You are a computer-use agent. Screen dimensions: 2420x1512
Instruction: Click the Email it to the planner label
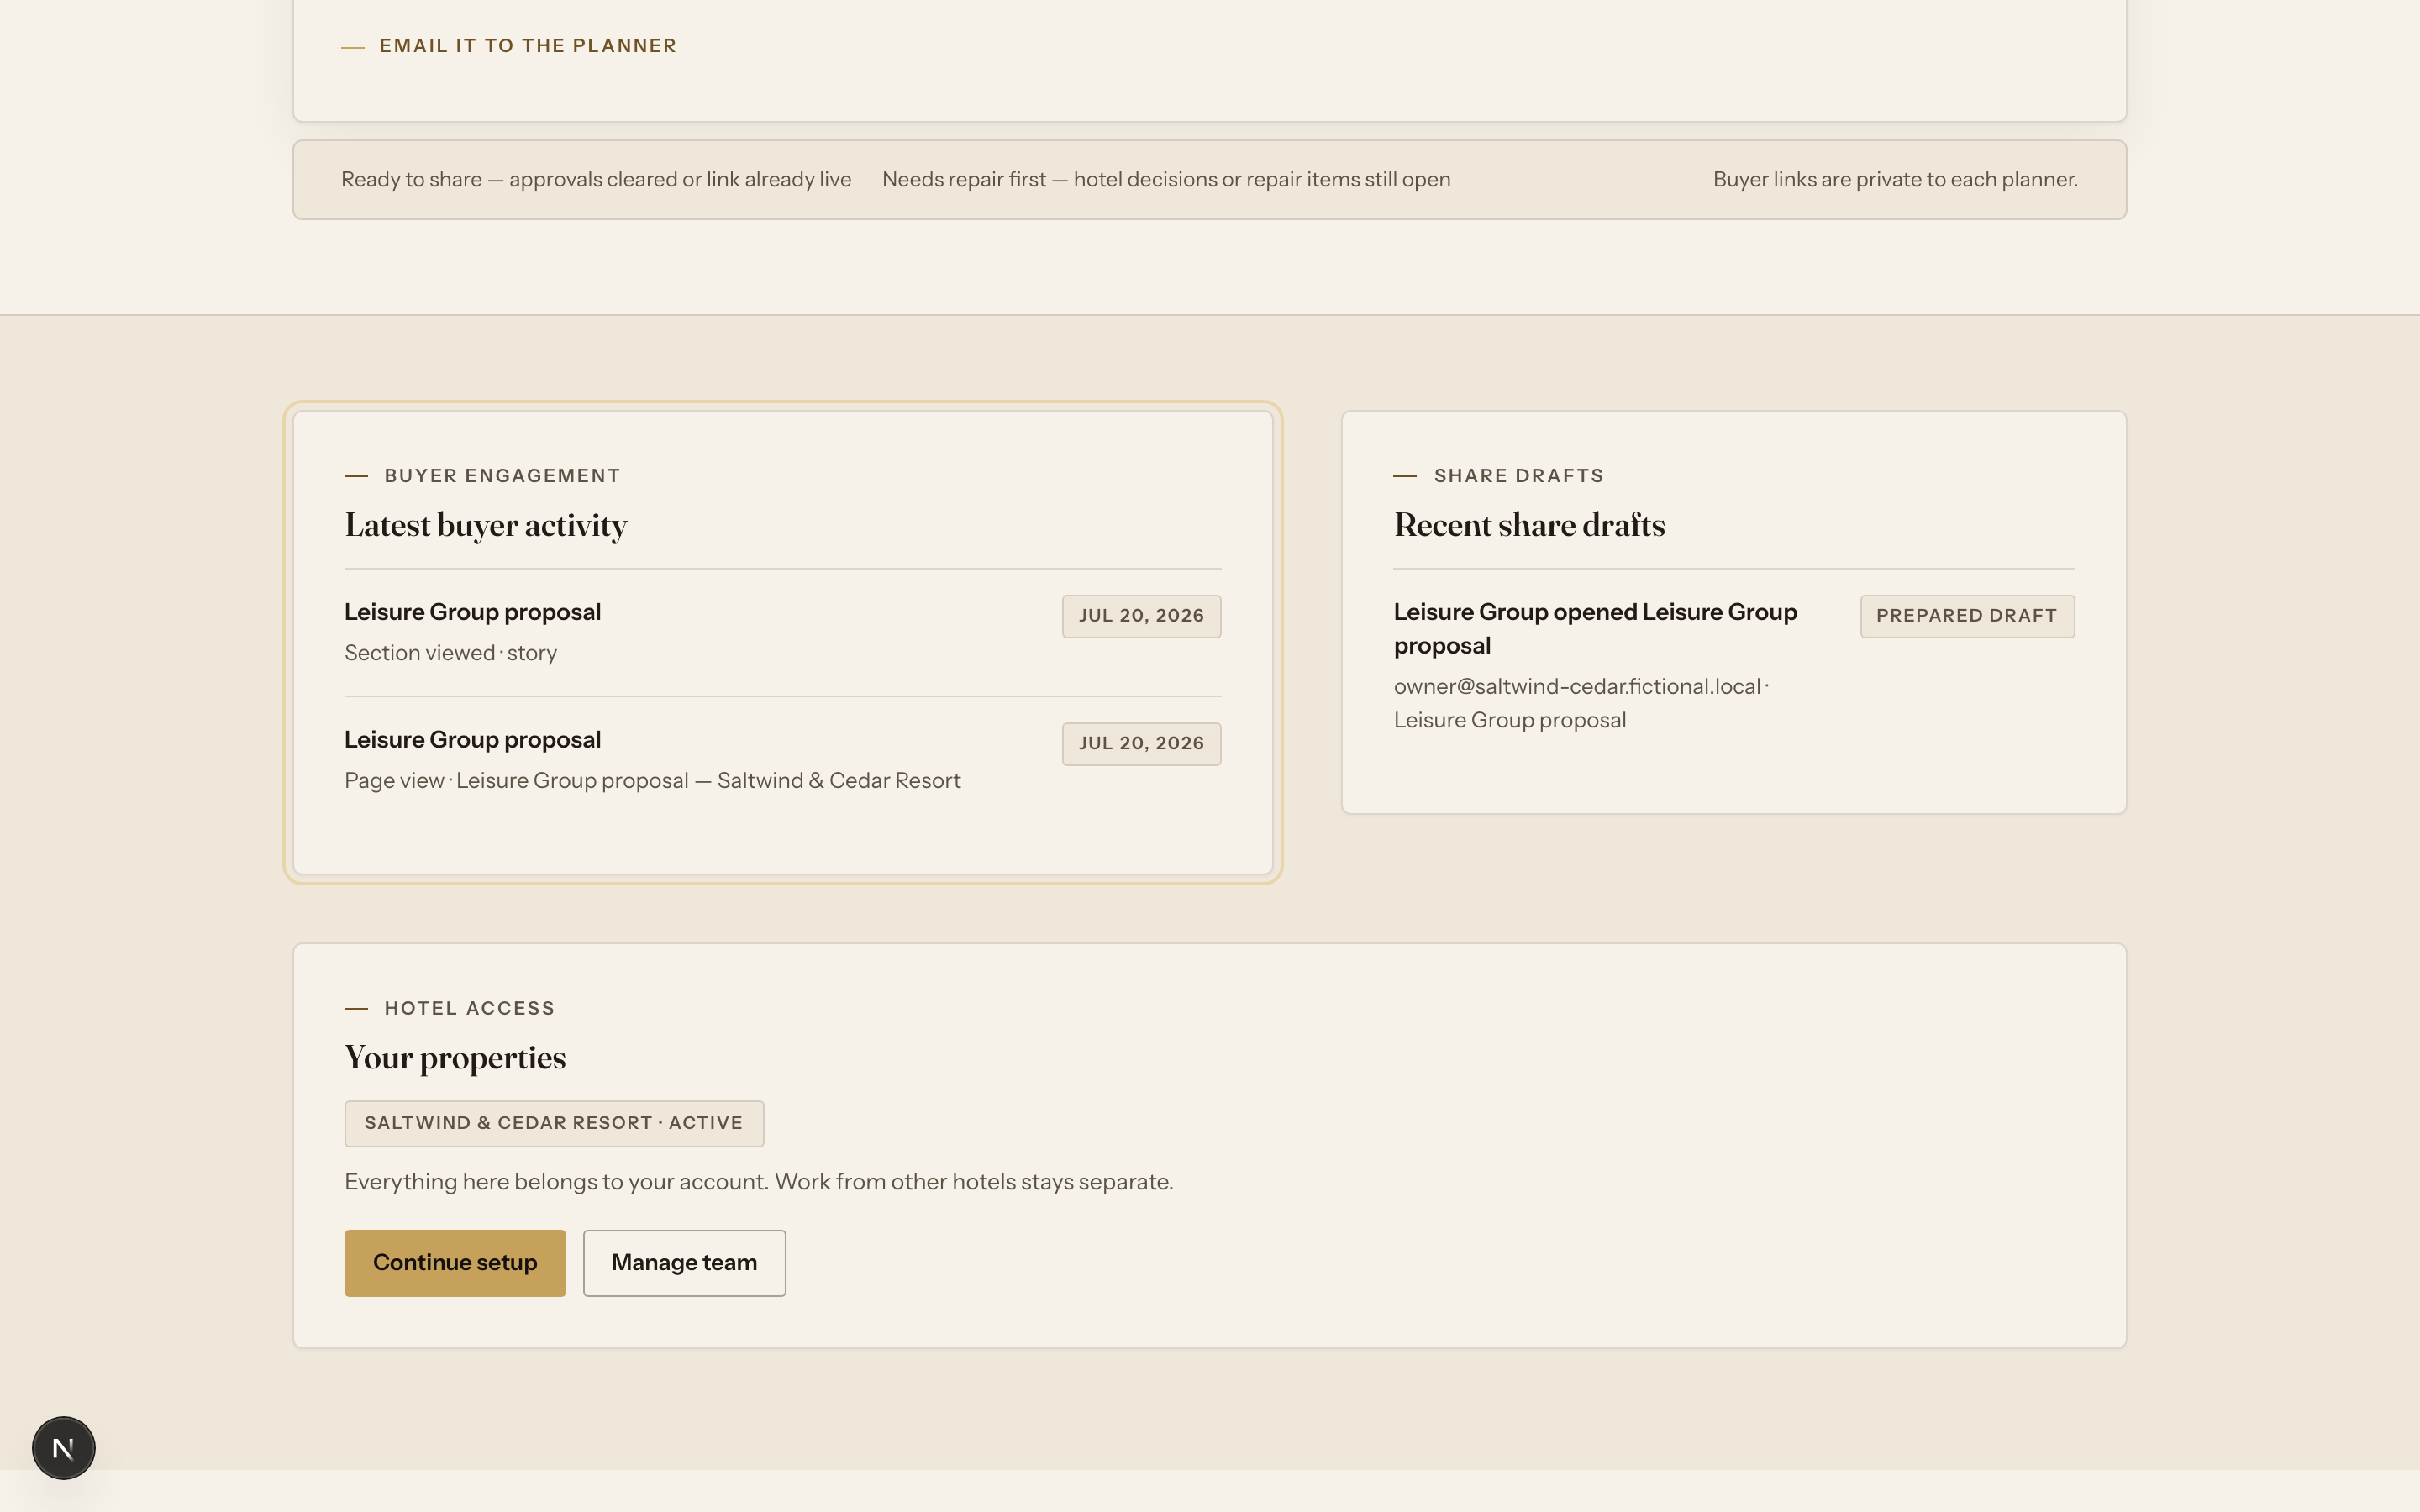pyautogui.click(x=528, y=46)
